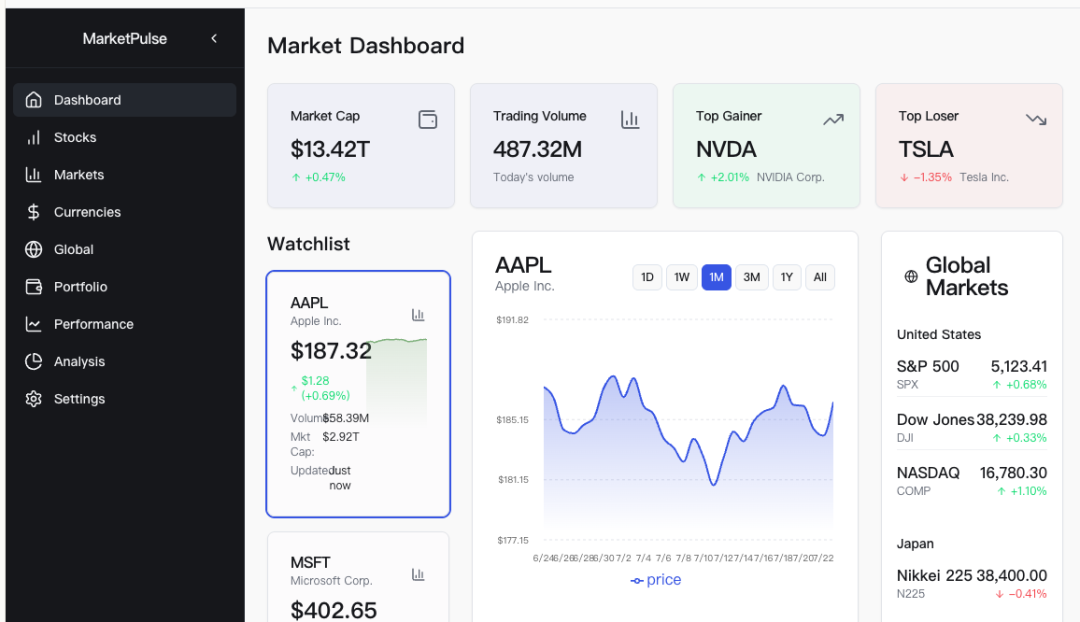Click the chart icon on MSFT watchlist card
The image size is (1080, 622).
point(418,574)
